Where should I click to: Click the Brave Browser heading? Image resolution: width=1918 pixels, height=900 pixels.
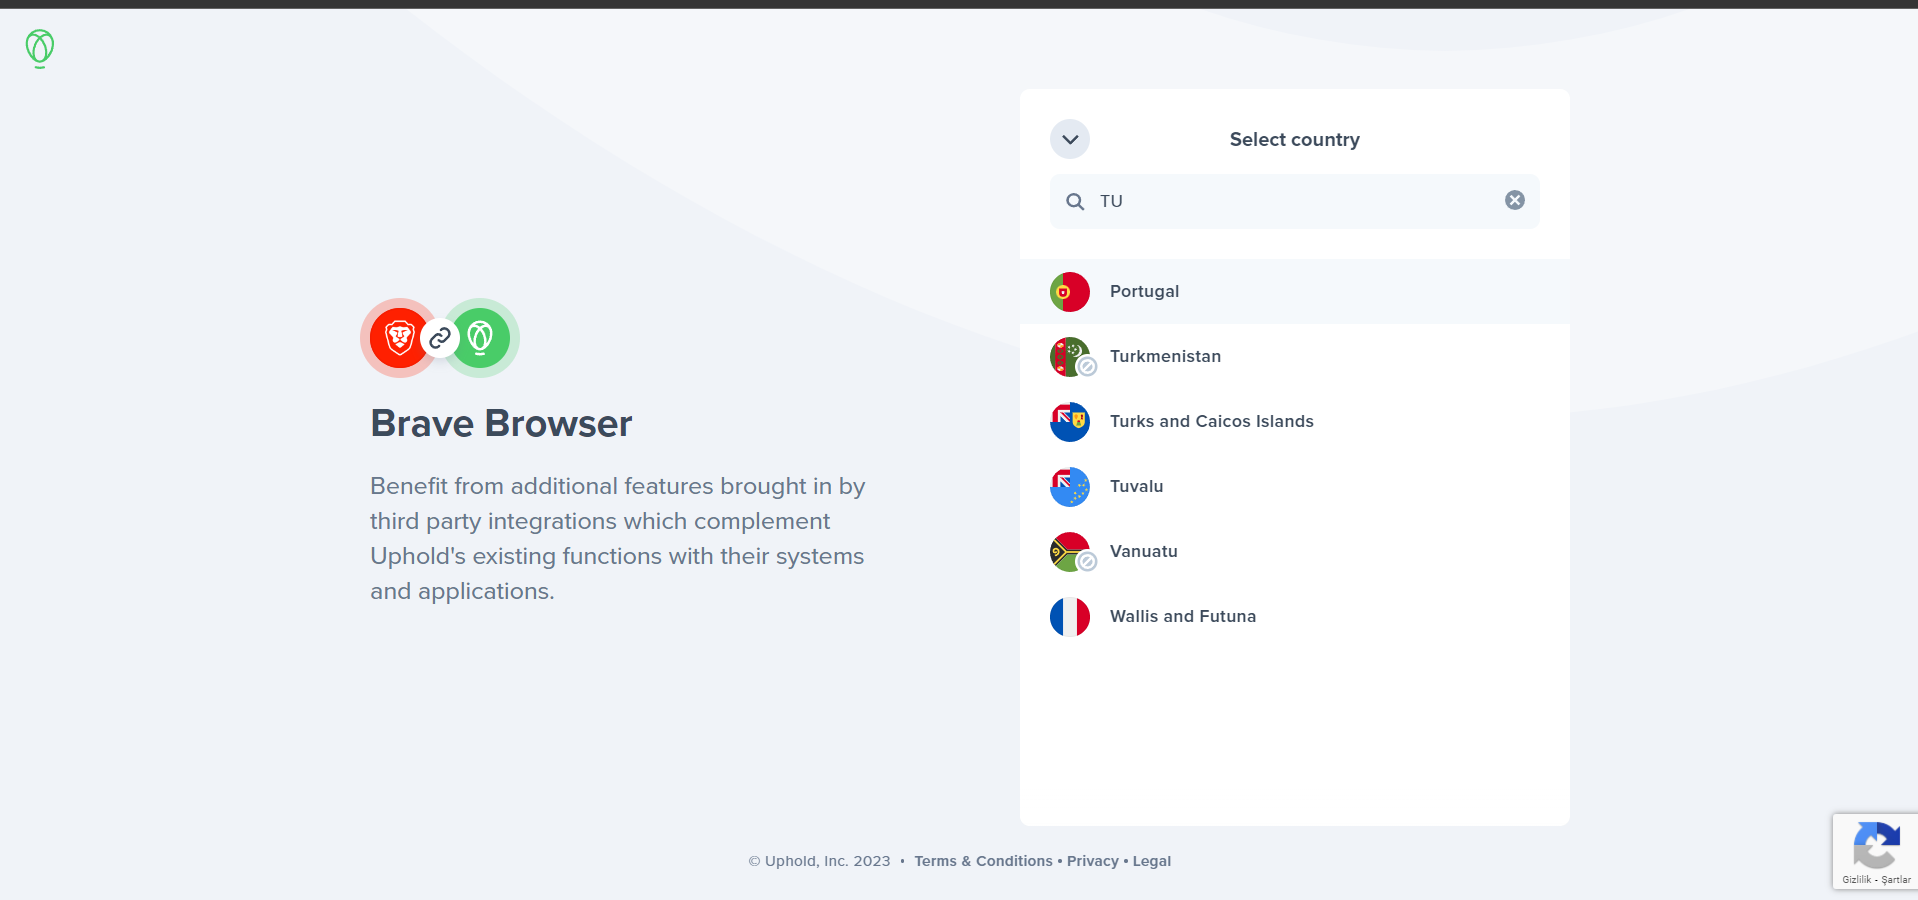click(x=501, y=424)
